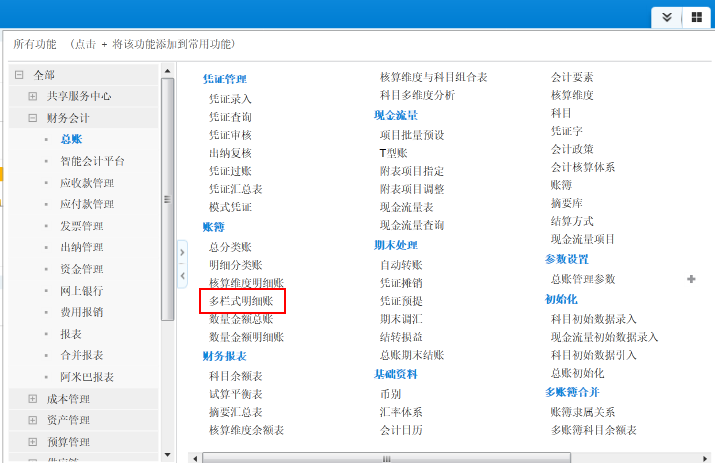The width and height of the screenshot is (715, 463).
Task: Open the 凭证录入 function link
Action: point(230,99)
